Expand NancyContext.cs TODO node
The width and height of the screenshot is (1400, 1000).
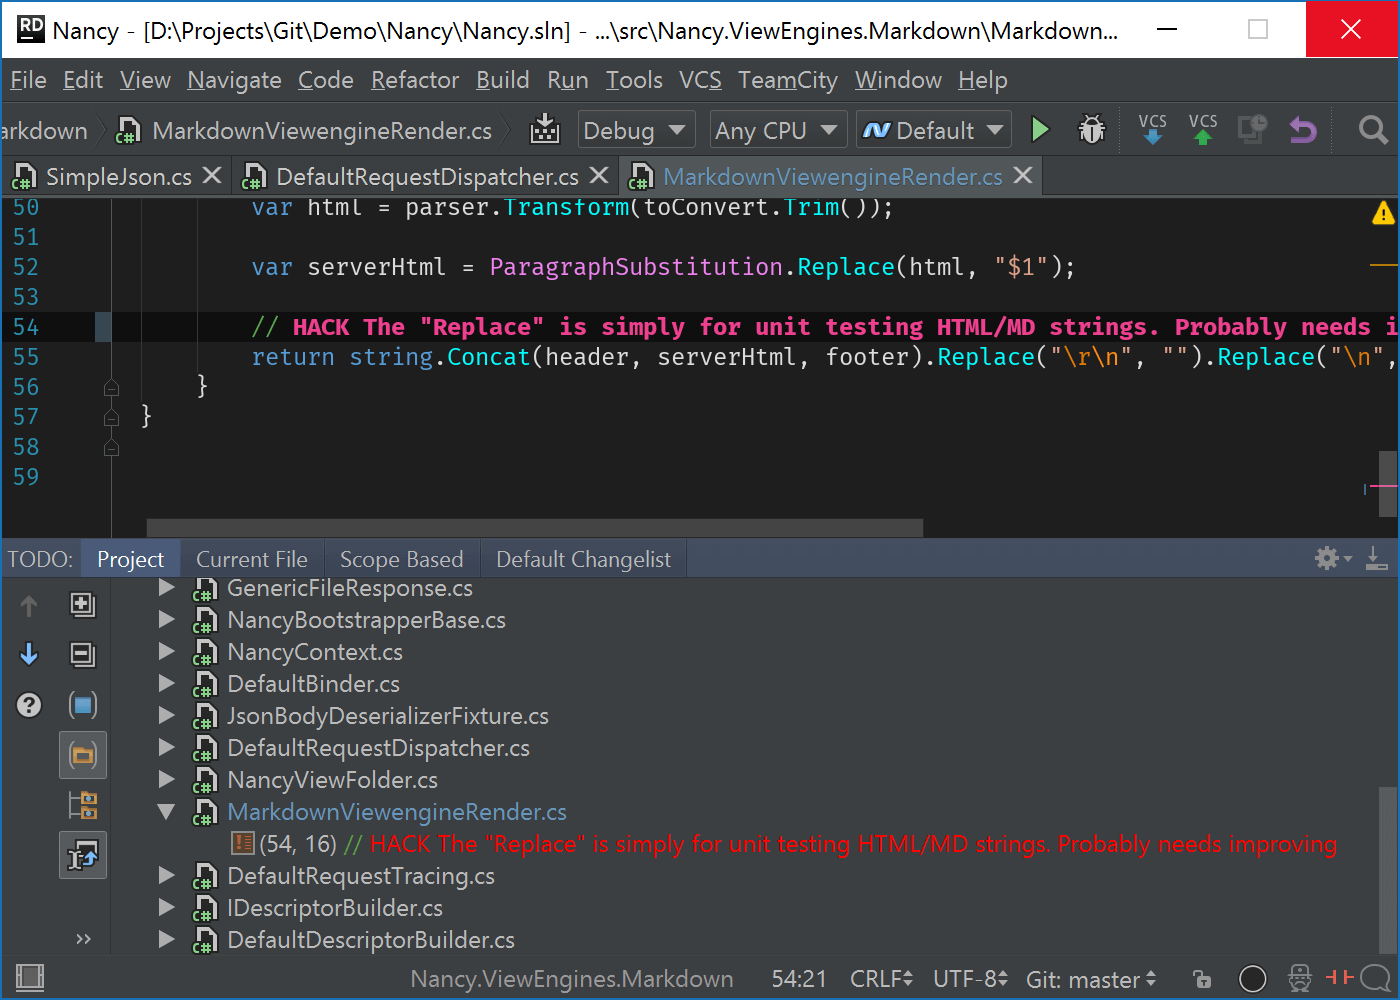coord(166,652)
